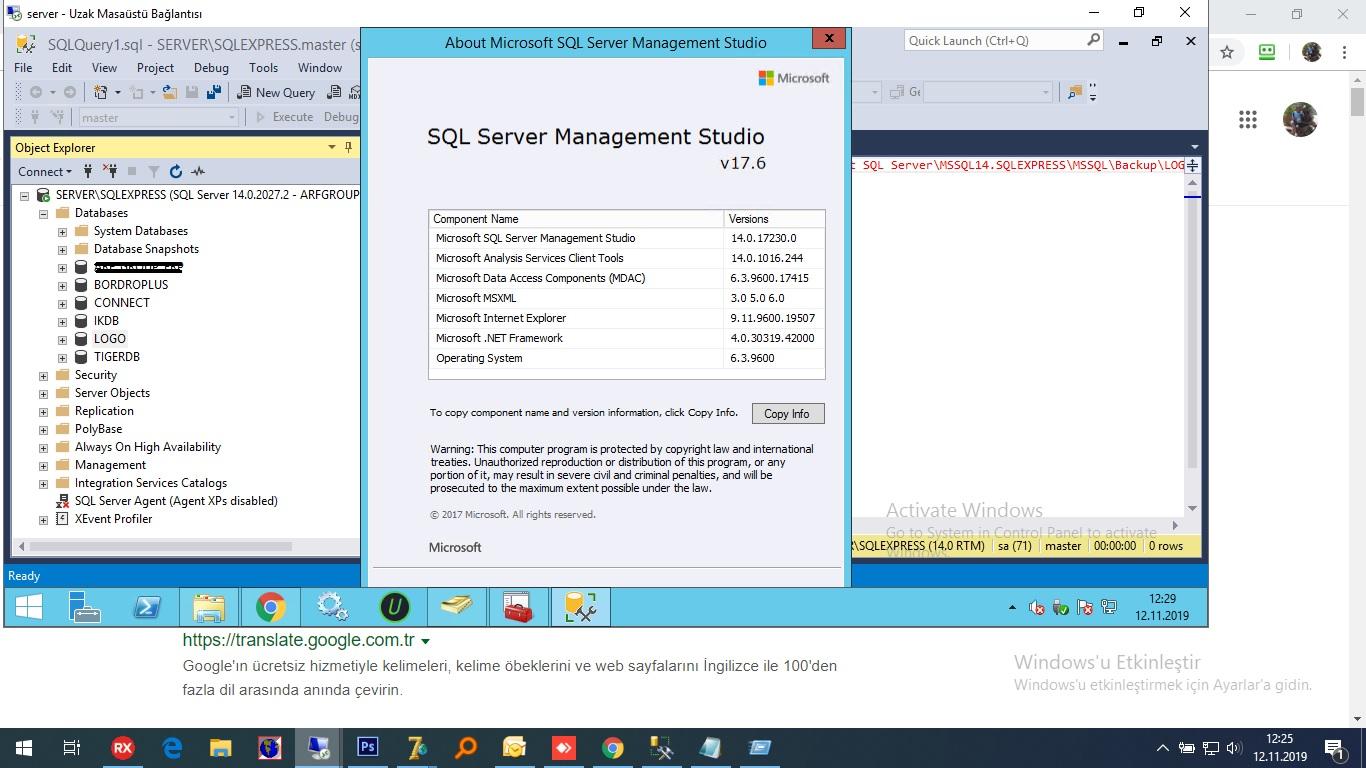Open the Connect dropdown in Object Explorer

(x=45, y=171)
